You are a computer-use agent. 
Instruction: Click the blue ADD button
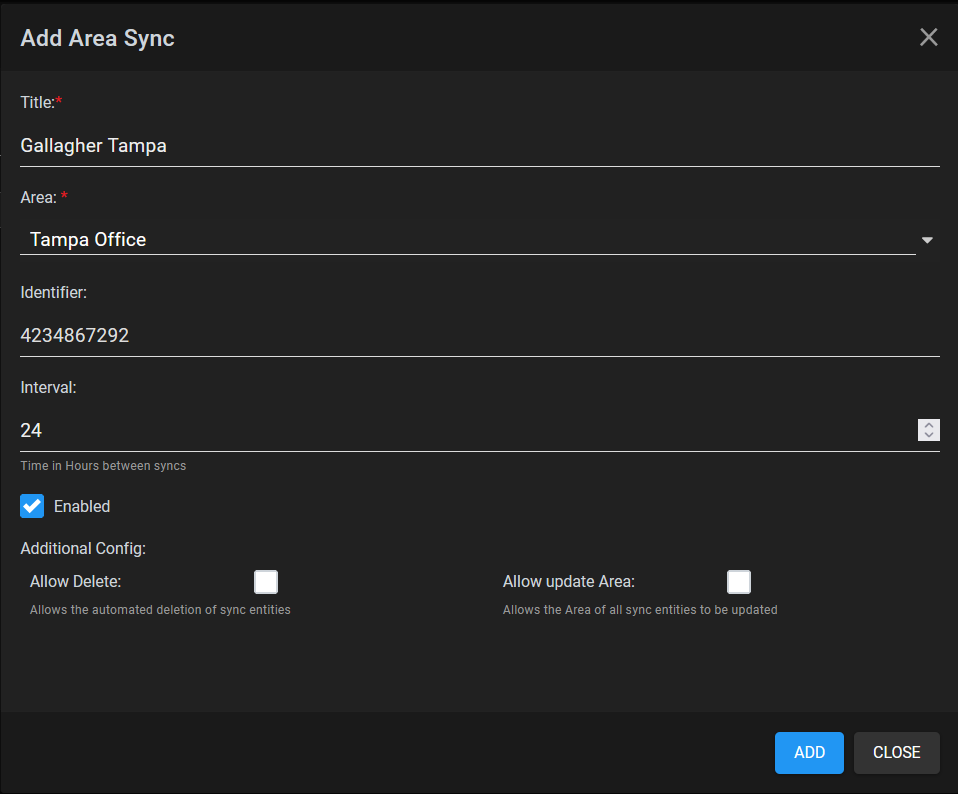tap(809, 752)
